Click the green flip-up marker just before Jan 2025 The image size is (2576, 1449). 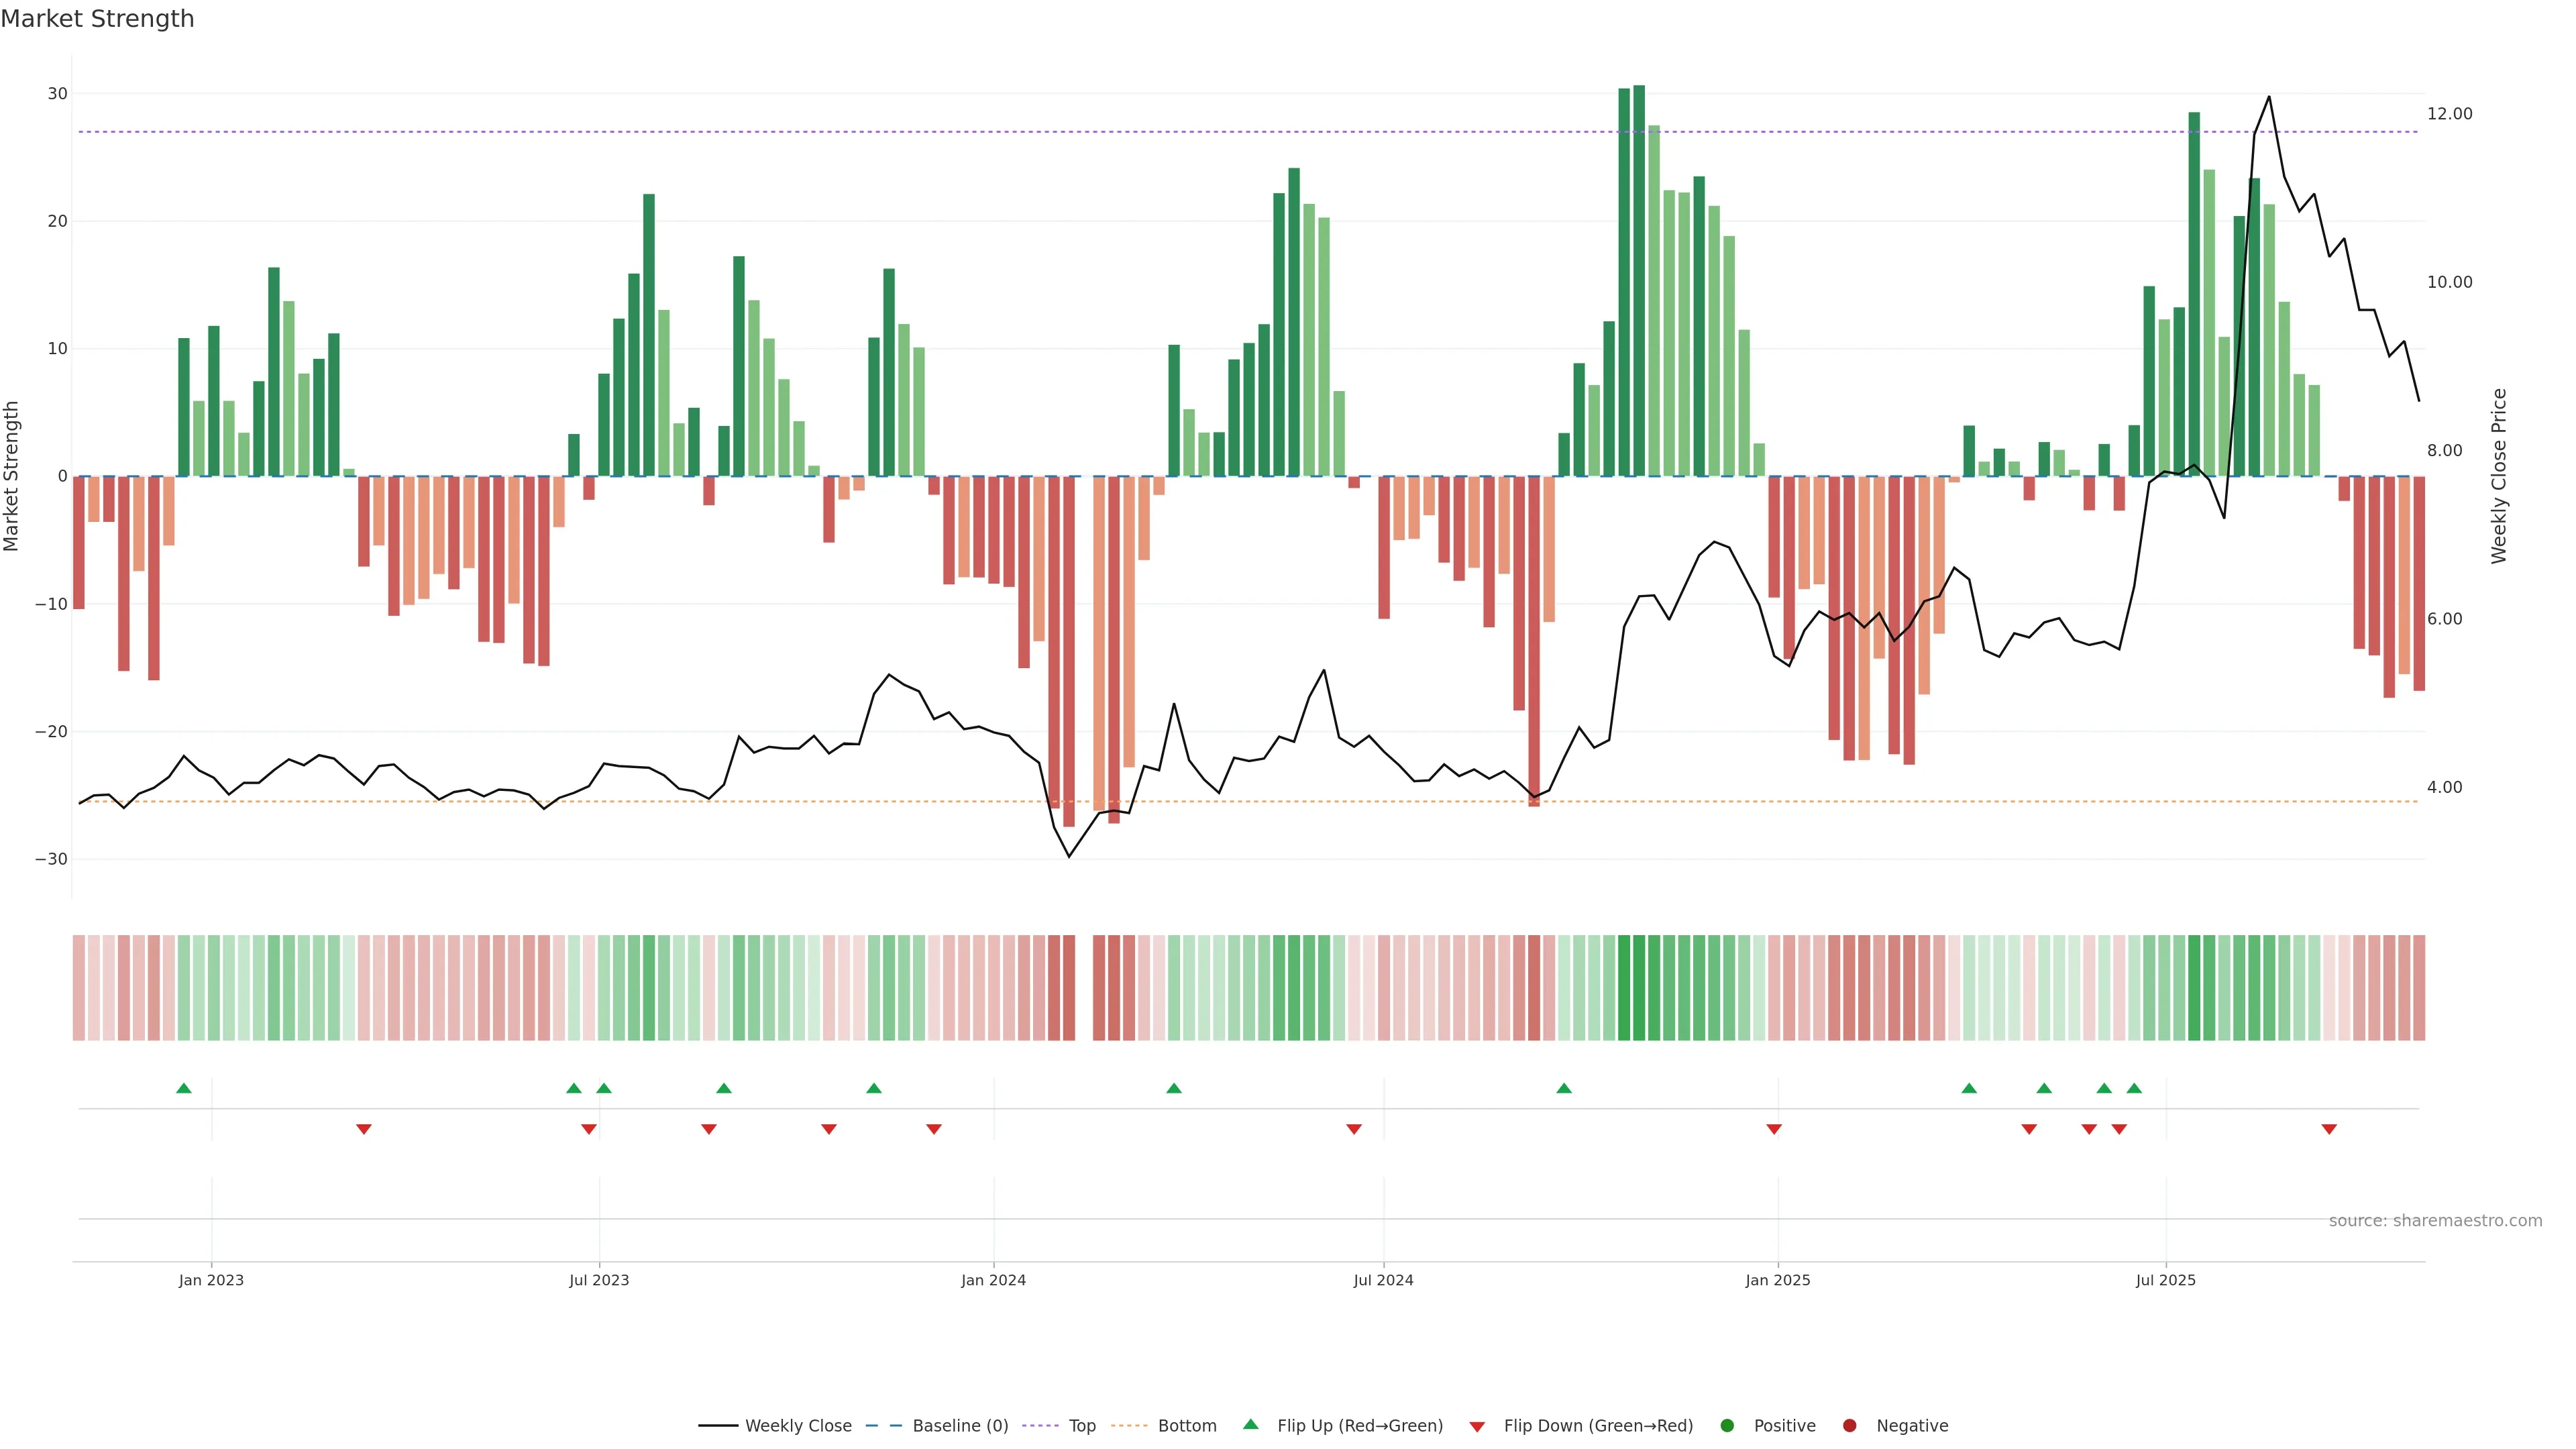(x=1564, y=1088)
